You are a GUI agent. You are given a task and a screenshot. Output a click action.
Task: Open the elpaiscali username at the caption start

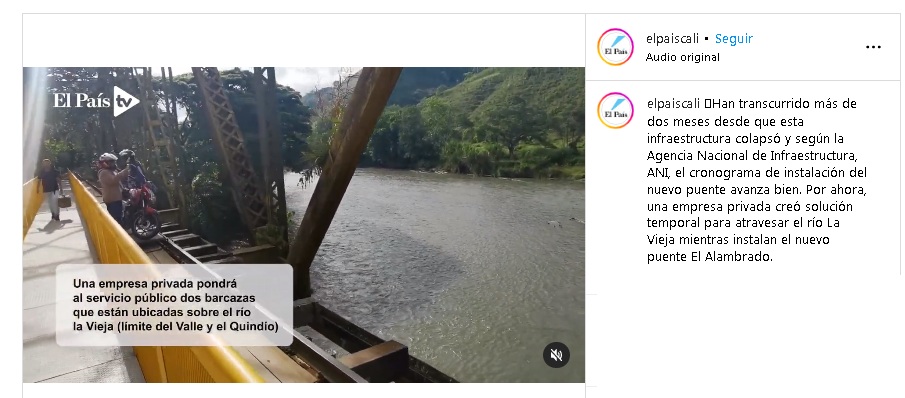(x=674, y=104)
